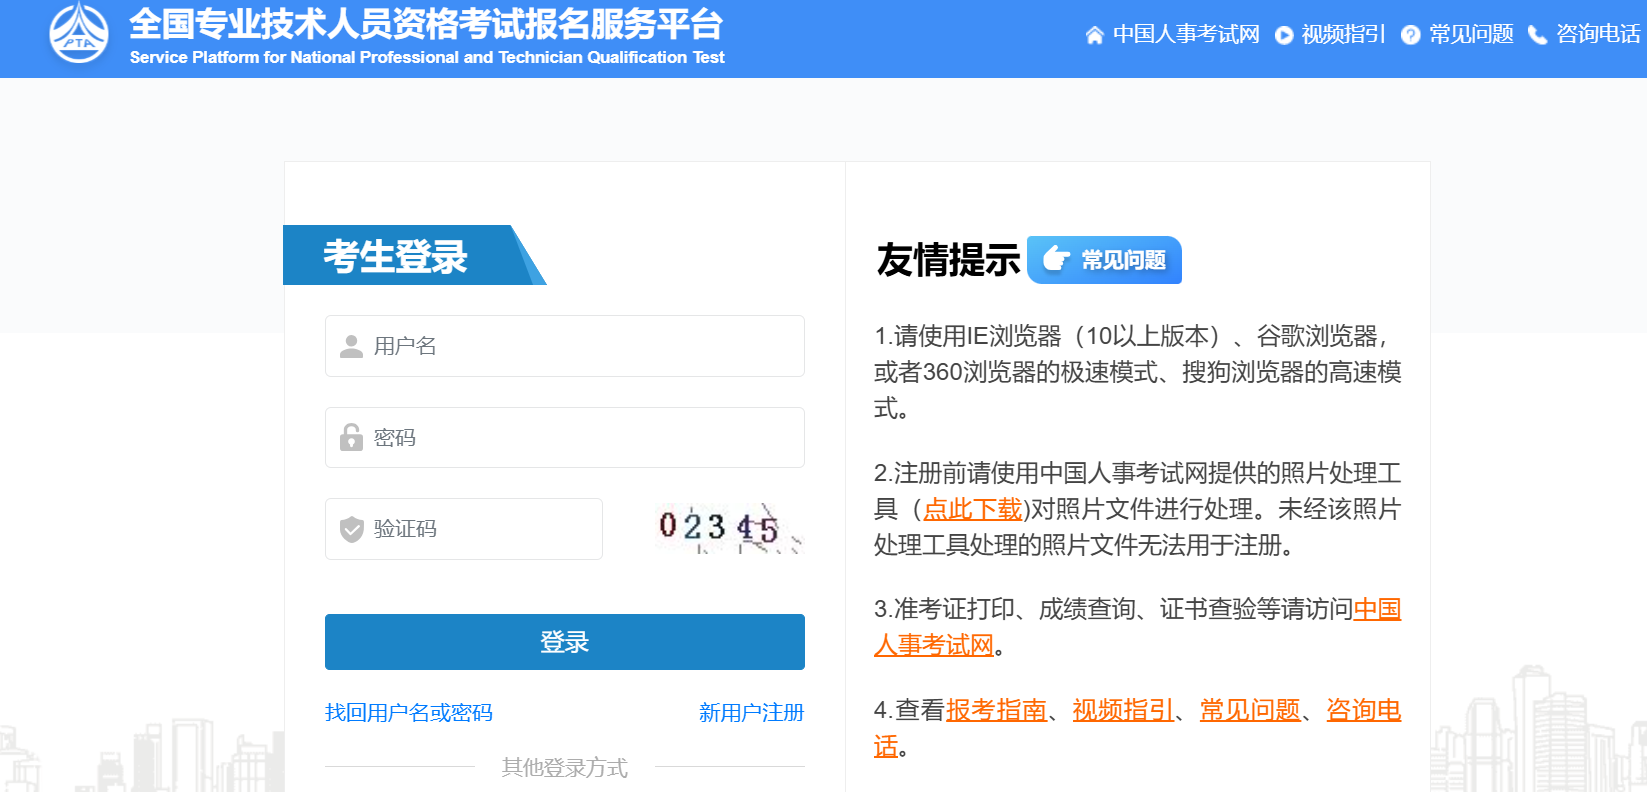
Task: Click the phone icon beside 咨询电话
Action: click(1538, 35)
